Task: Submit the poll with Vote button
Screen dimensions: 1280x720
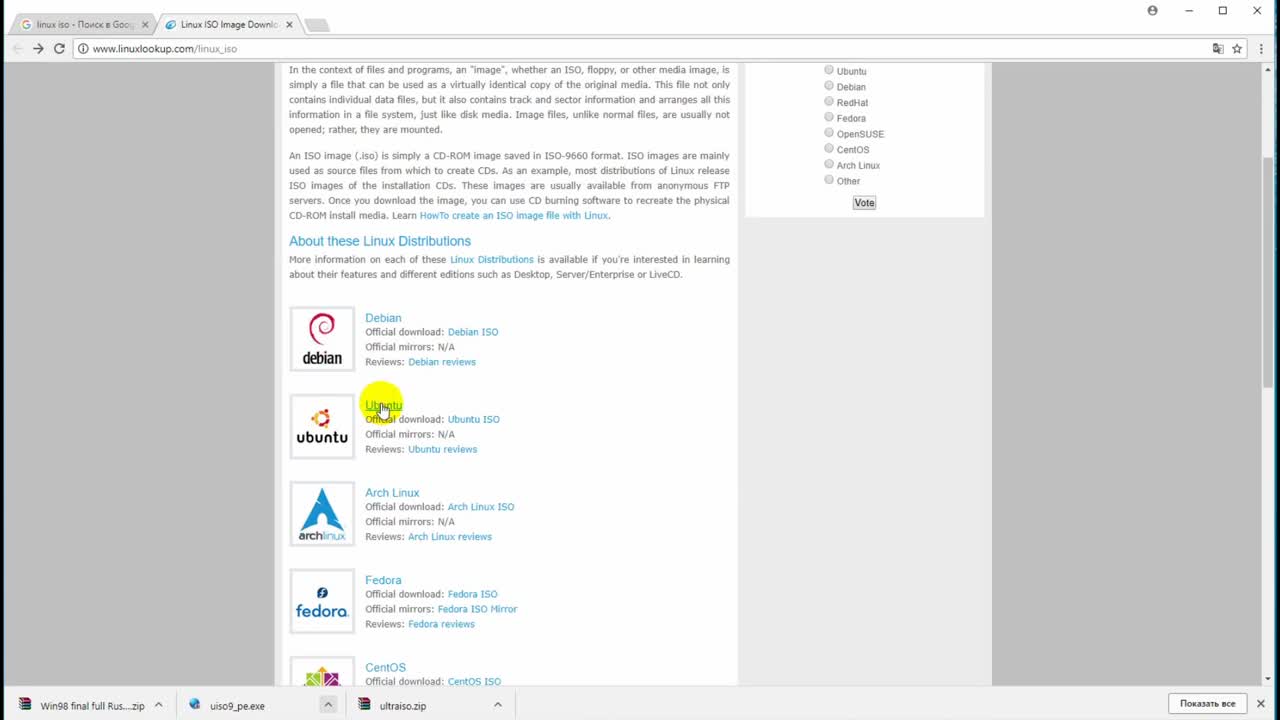Action: click(864, 203)
